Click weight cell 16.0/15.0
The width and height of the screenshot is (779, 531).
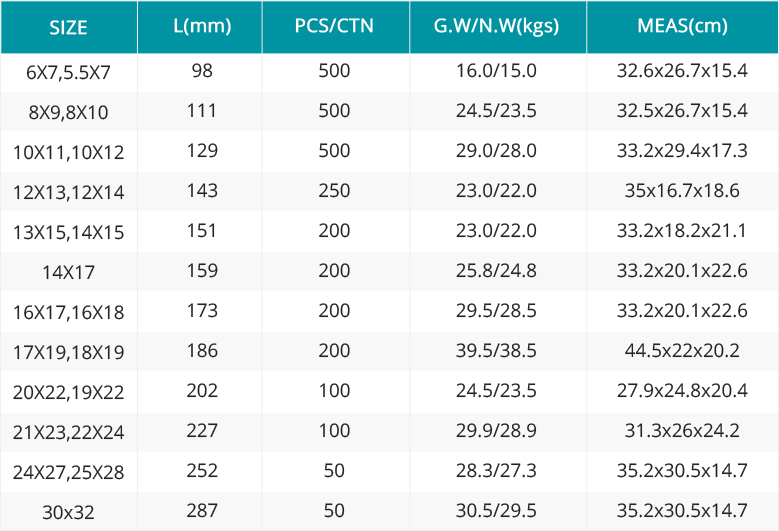(496, 71)
